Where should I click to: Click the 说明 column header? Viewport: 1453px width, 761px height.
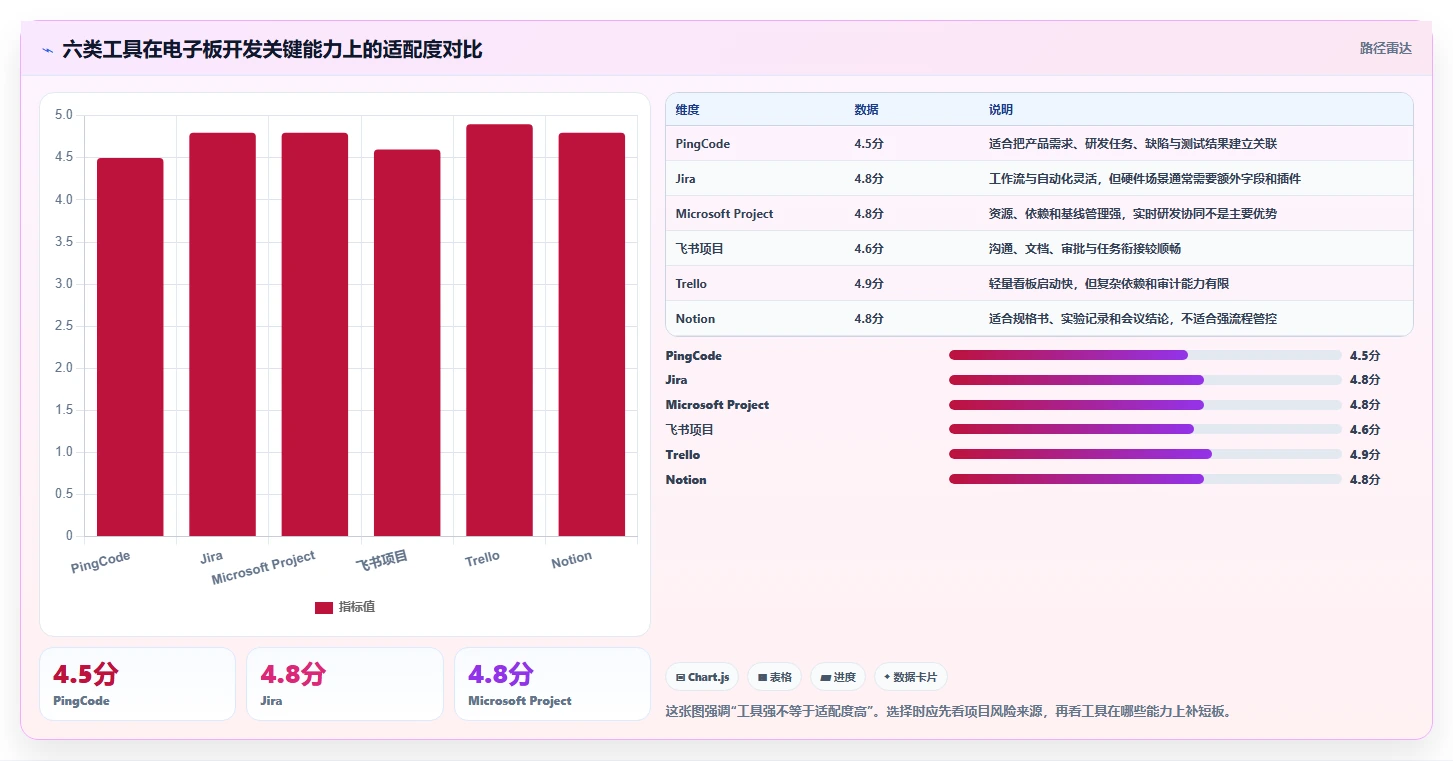click(x=1001, y=110)
